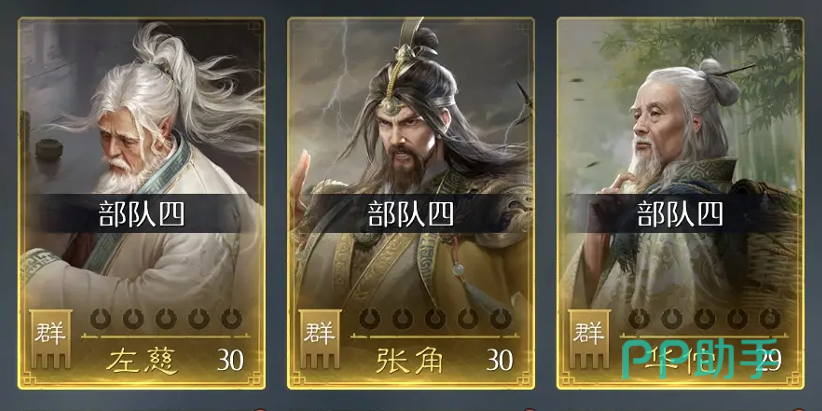Viewport: 822px width, 411px height.
Task: Select the last star slot on 张角's card
Action: [x=501, y=318]
